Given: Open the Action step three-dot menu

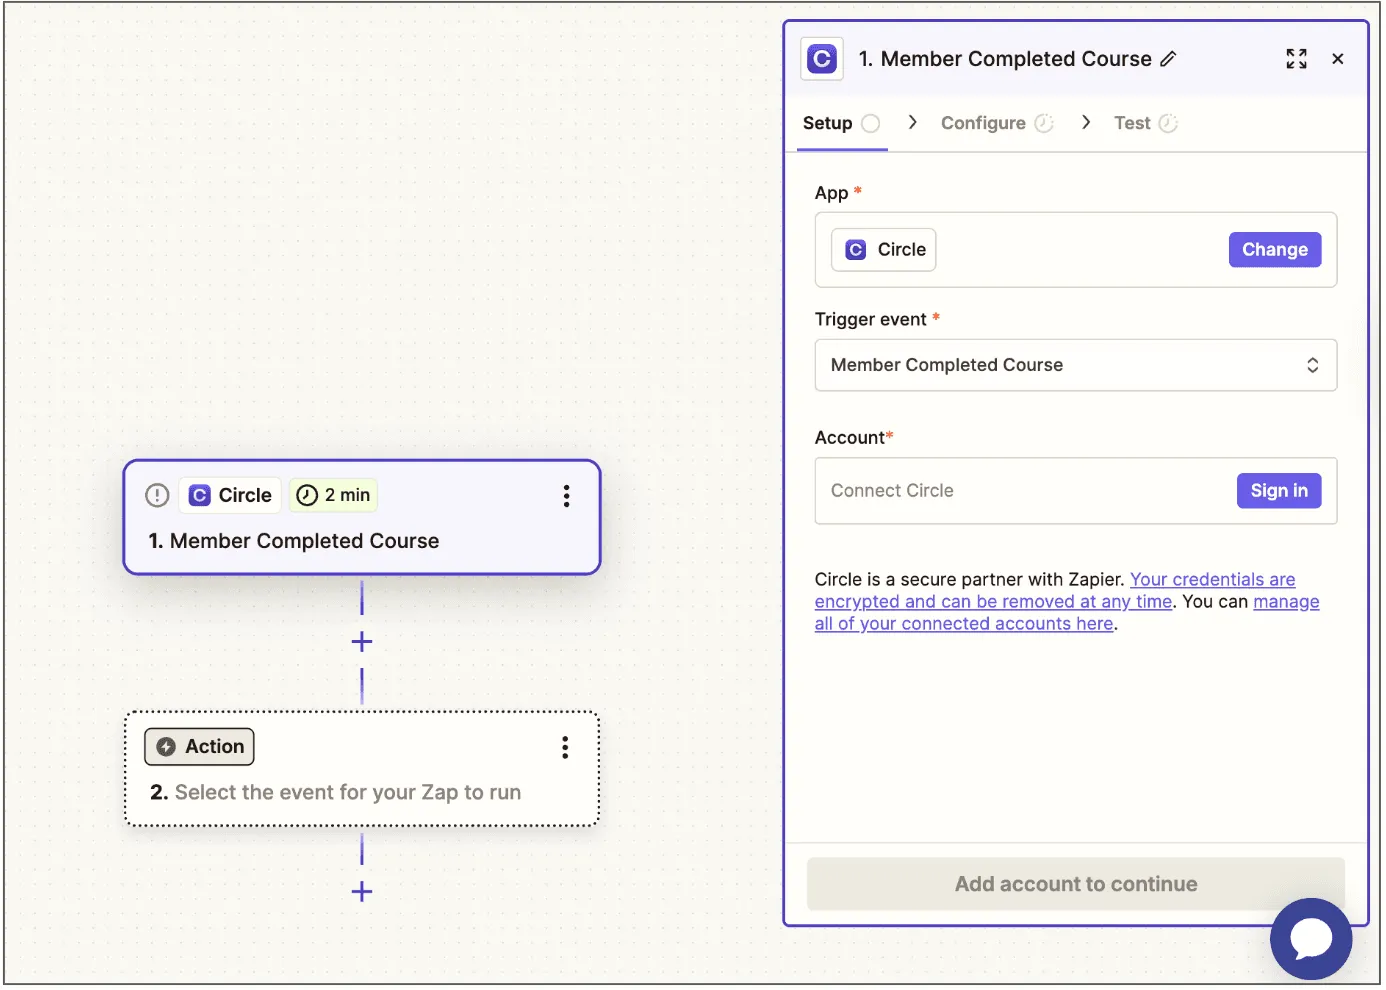Looking at the screenshot, I should click(565, 747).
